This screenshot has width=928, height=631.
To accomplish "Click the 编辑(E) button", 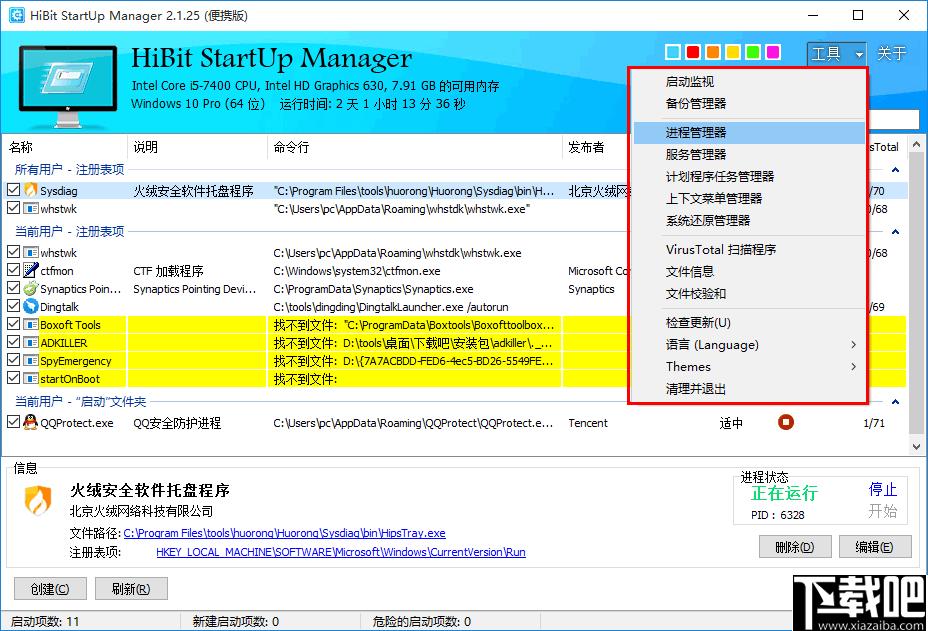I will pyautogui.click(x=874, y=547).
